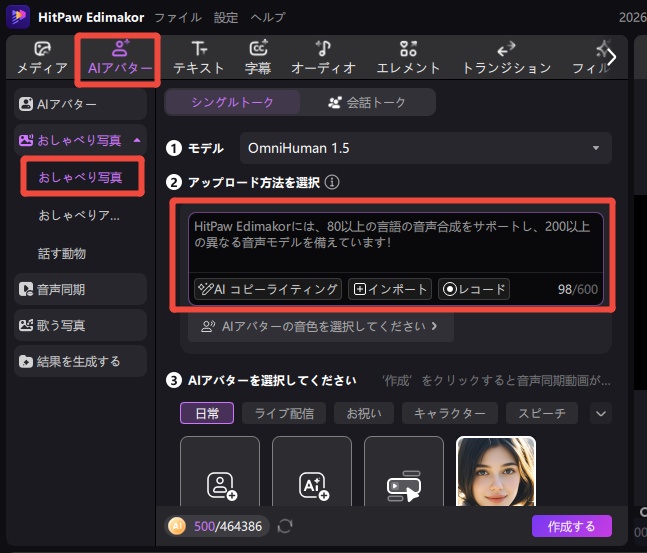Click the AI credits coin 500/464386
This screenshot has height=553, width=647.
coord(217,526)
